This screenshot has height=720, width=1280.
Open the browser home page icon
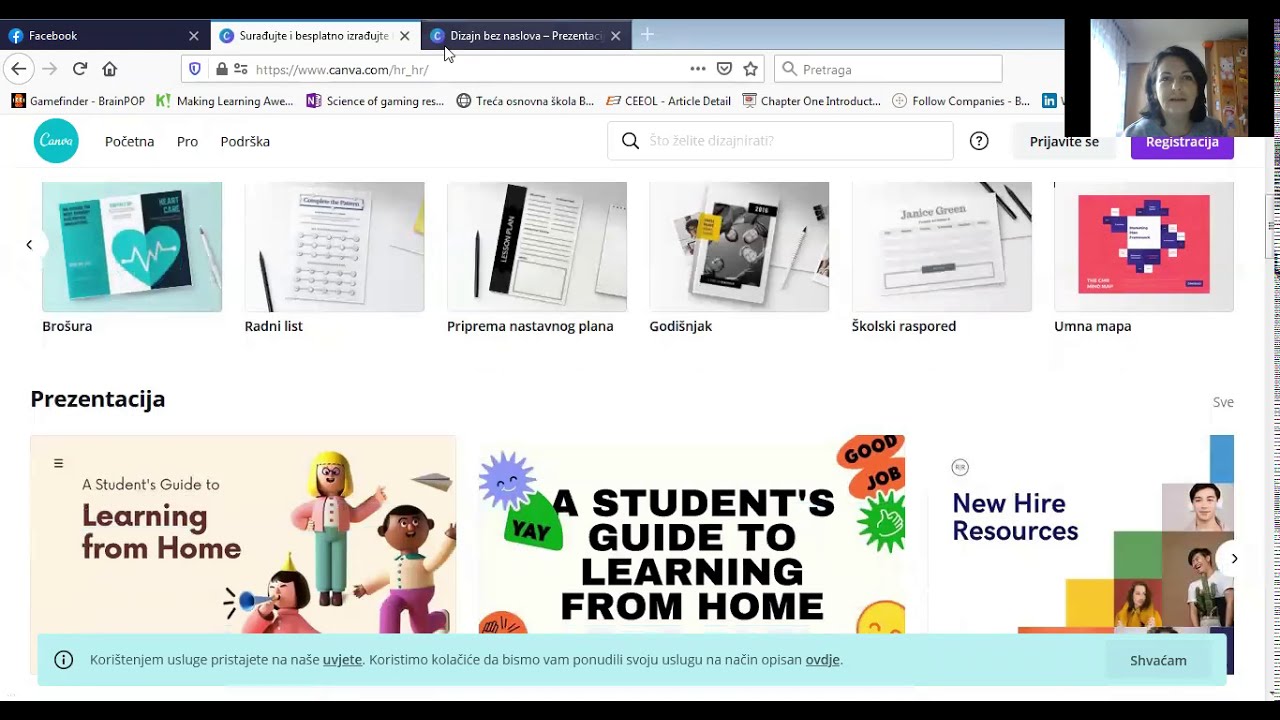point(110,69)
